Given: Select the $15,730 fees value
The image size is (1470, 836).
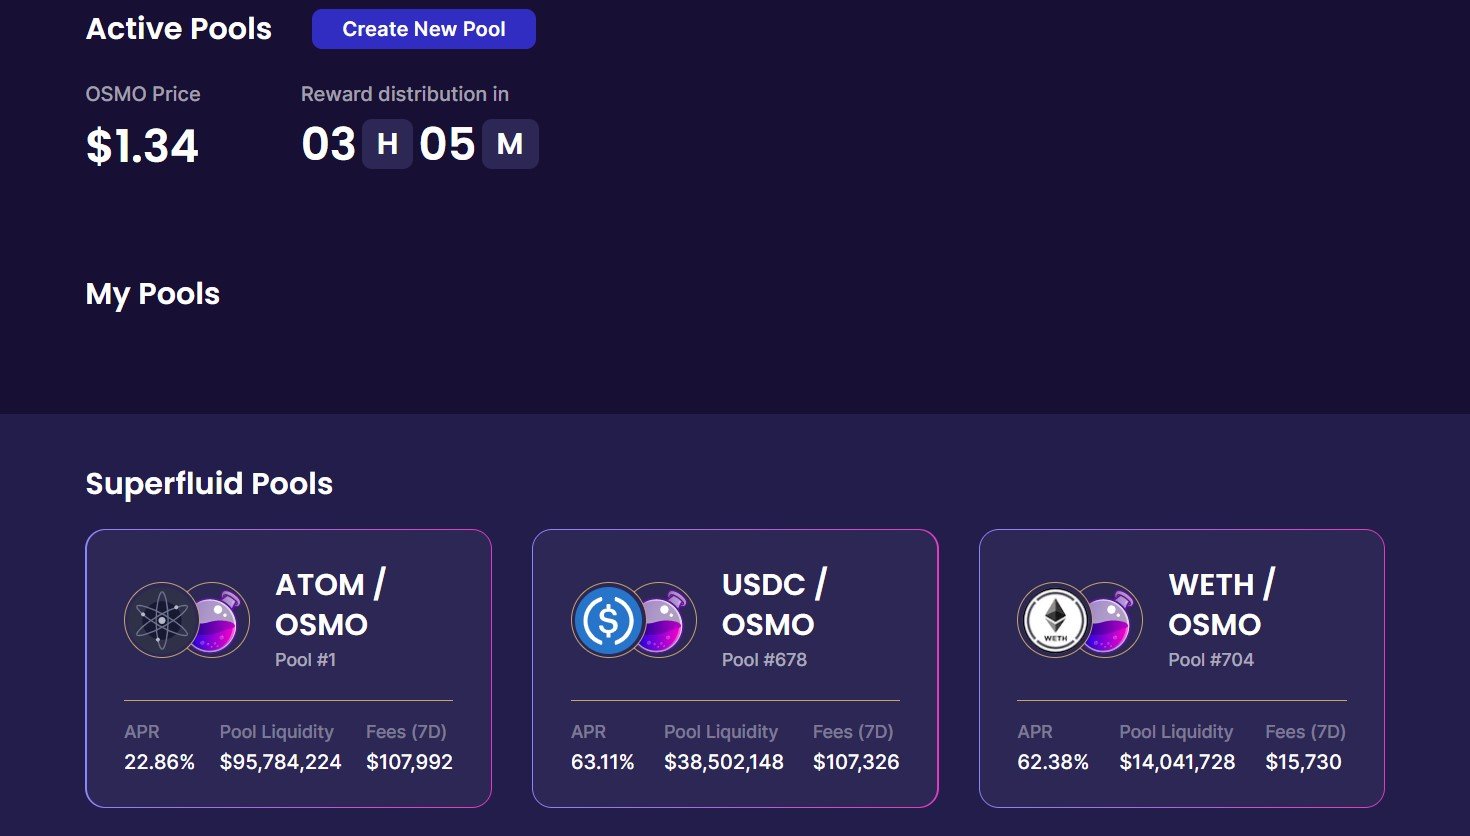Looking at the screenshot, I should [x=1303, y=762].
